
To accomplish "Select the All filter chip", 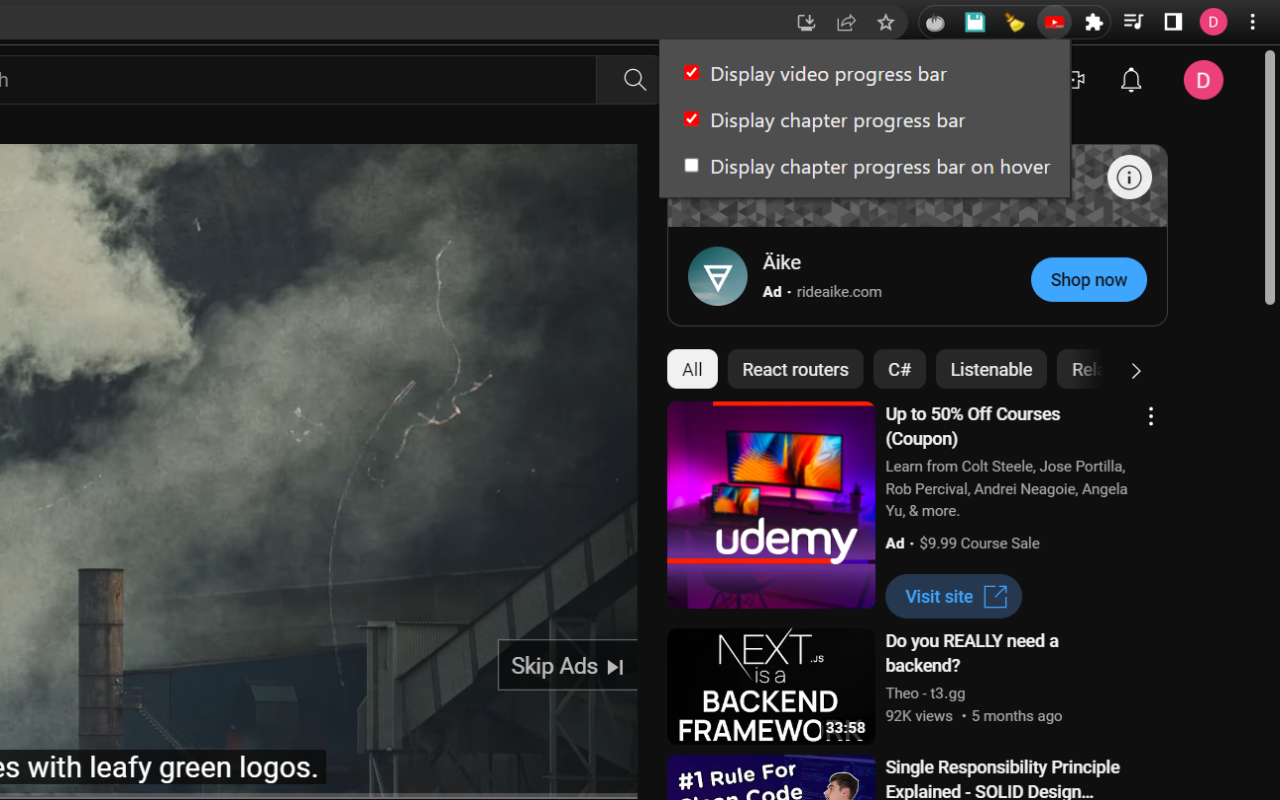I will coord(692,369).
